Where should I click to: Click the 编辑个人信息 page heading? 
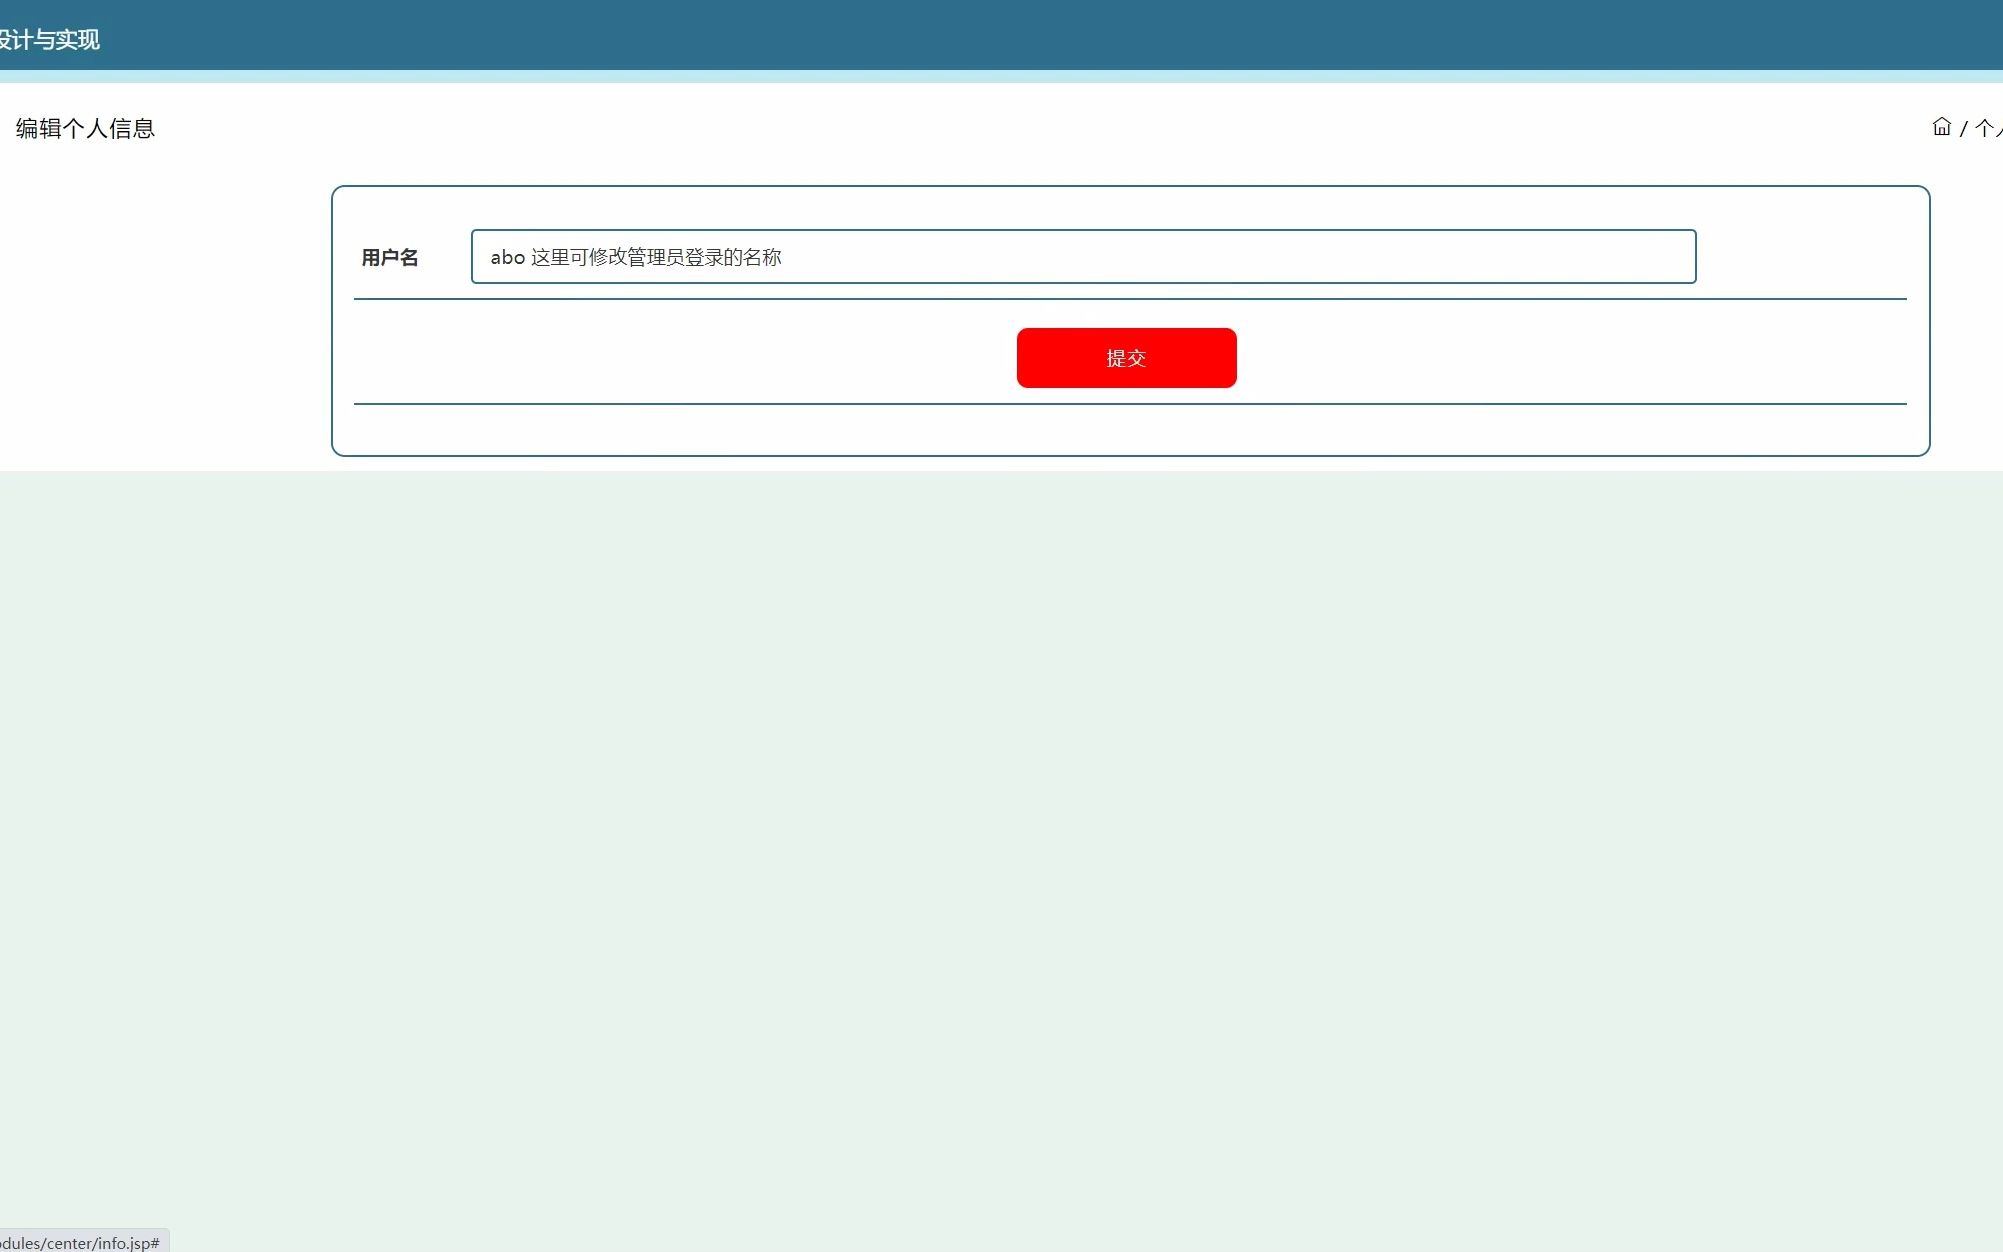tap(84, 128)
